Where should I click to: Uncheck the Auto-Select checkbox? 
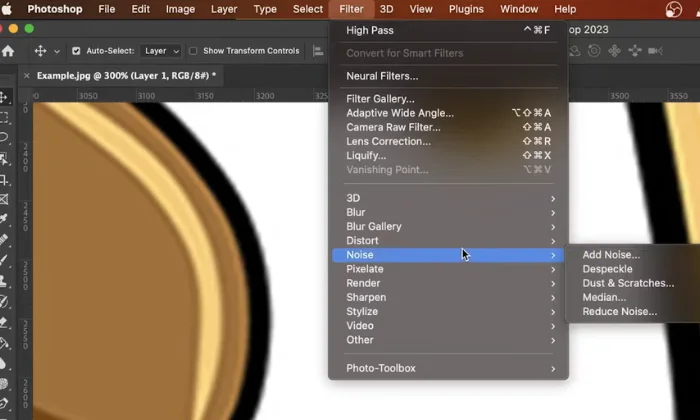click(76, 51)
